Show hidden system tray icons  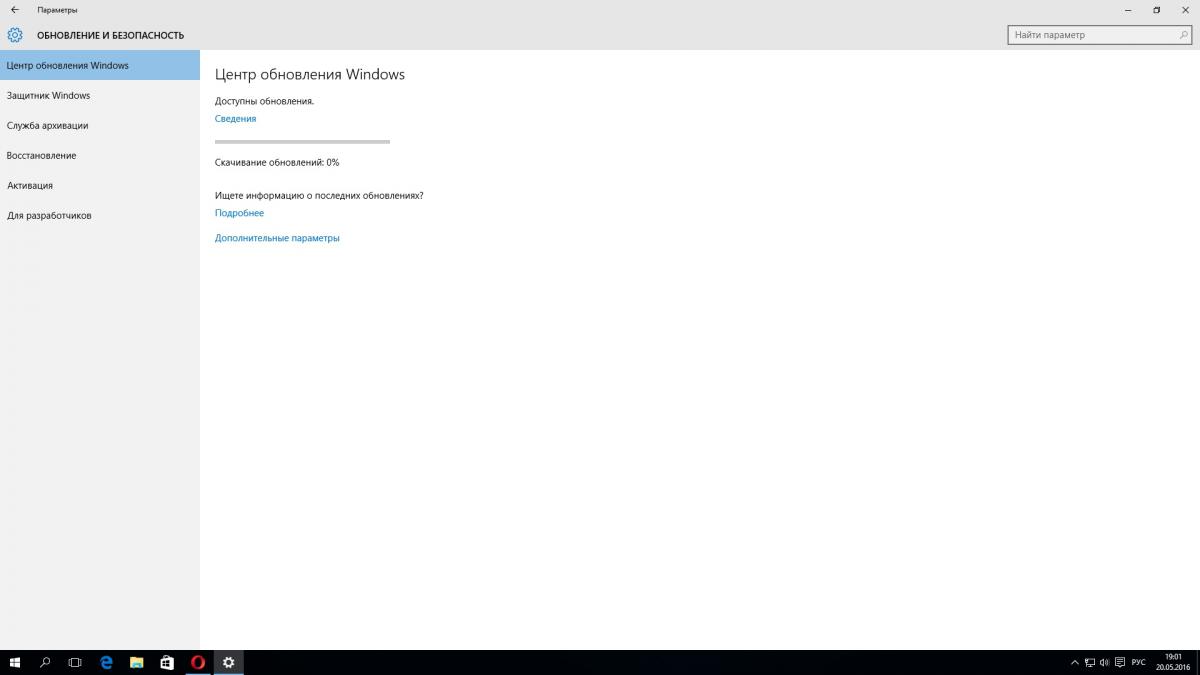pos(1075,662)
